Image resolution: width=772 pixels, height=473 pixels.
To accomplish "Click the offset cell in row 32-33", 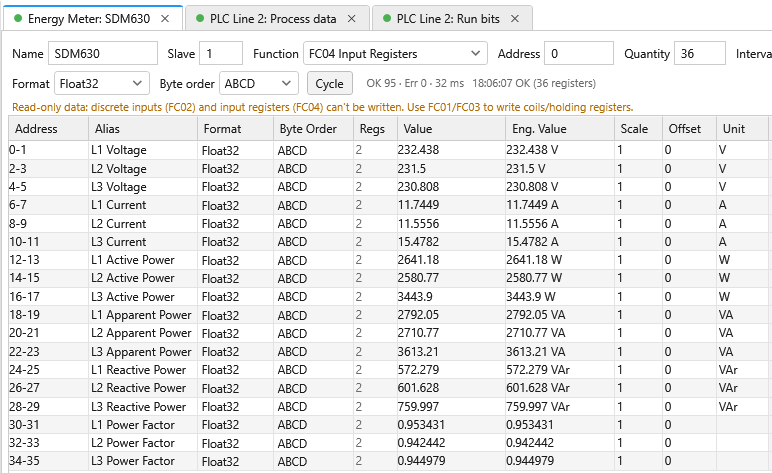I will (689, 443).
